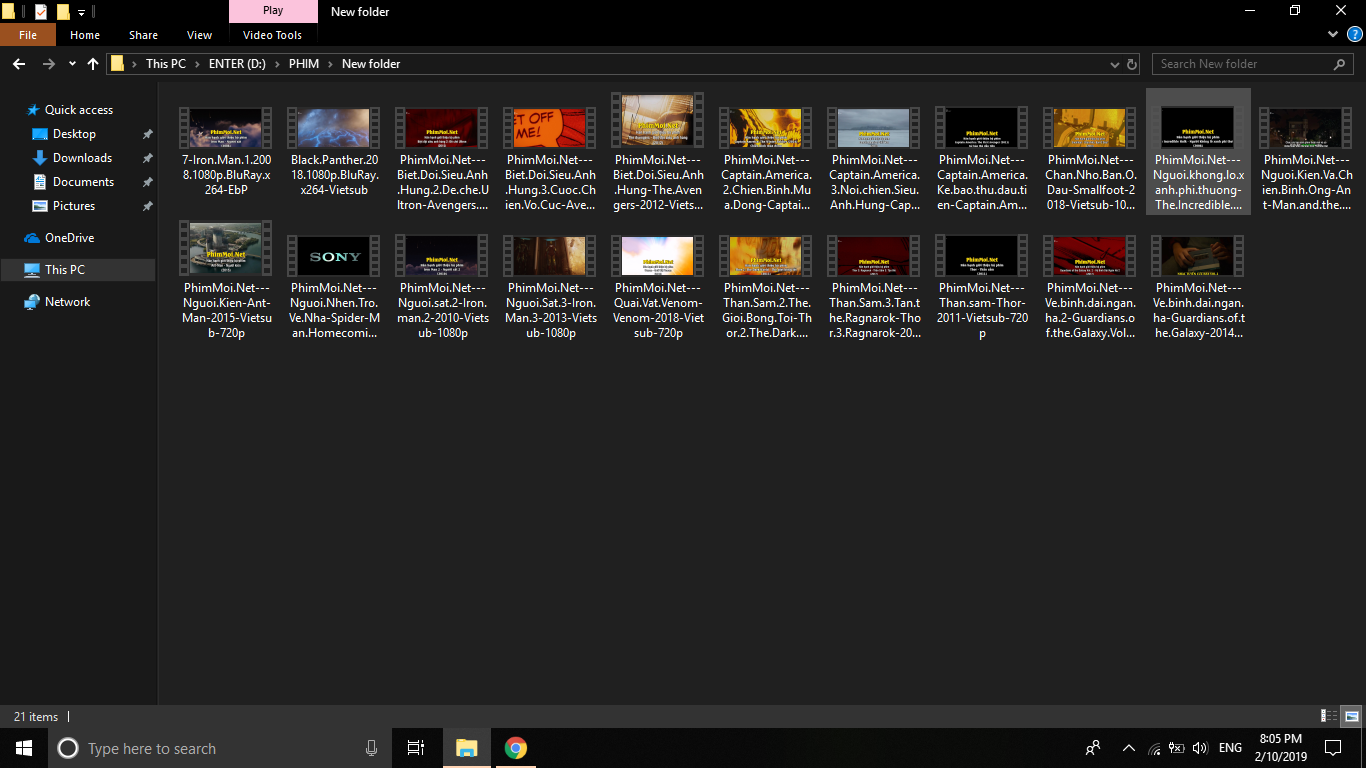The height and width of the screenshot is (768, 1366).
Task: Select Captain.America.3 Noi.chien video icon
Action: 874,128
